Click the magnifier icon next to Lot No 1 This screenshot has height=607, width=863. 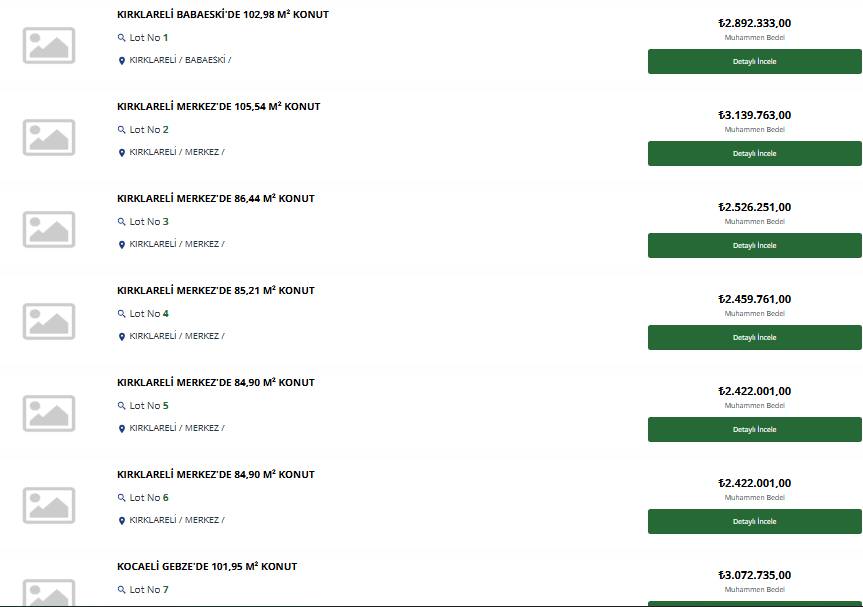point(122,38)
